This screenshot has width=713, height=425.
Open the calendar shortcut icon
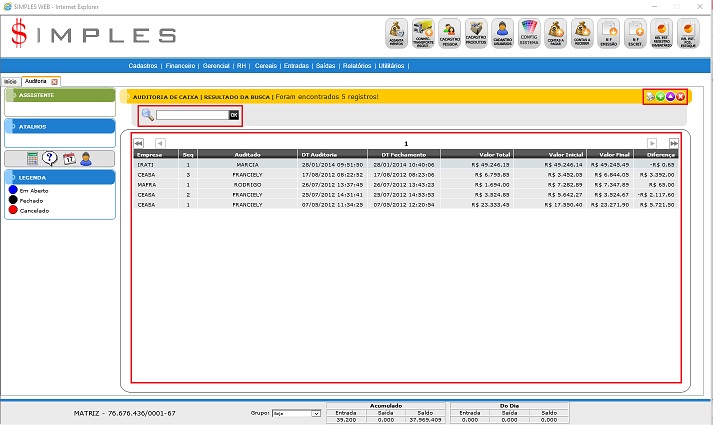[69, 158]
